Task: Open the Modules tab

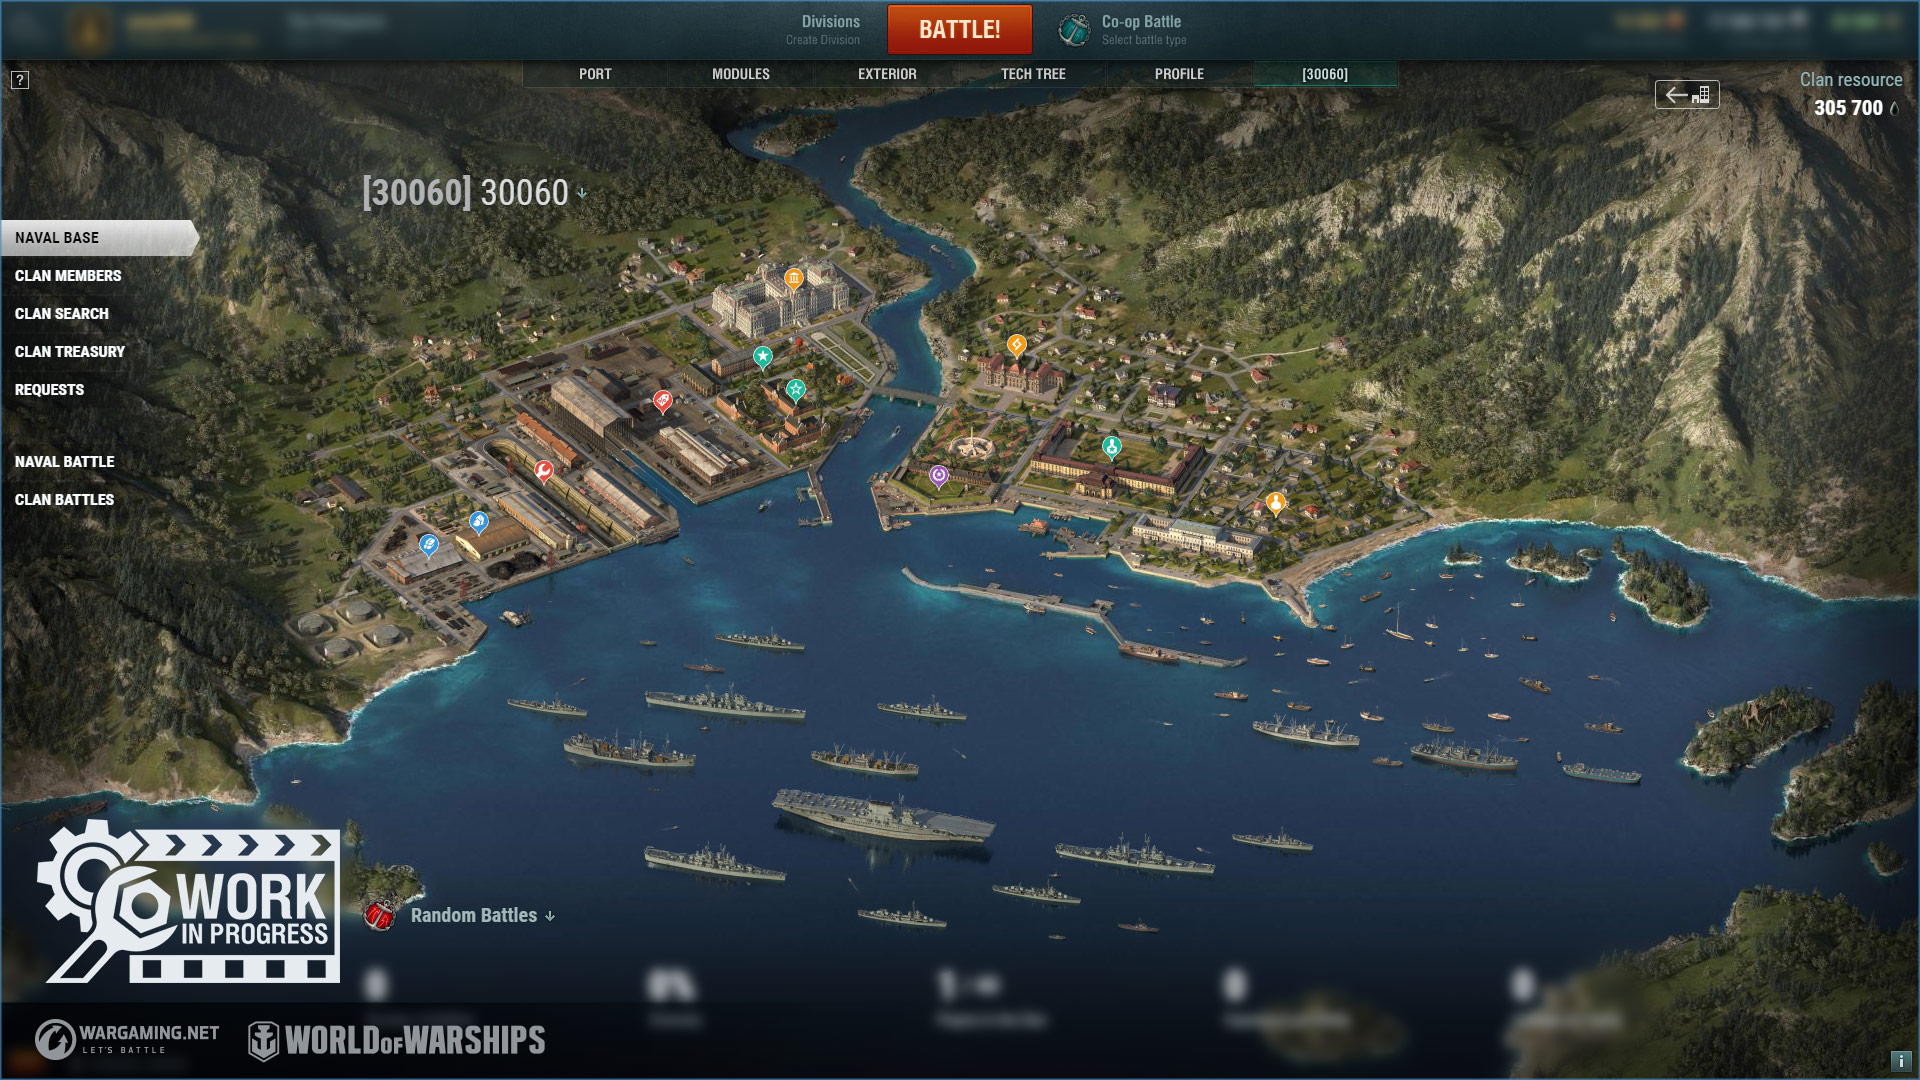Action: click(741, 74)
